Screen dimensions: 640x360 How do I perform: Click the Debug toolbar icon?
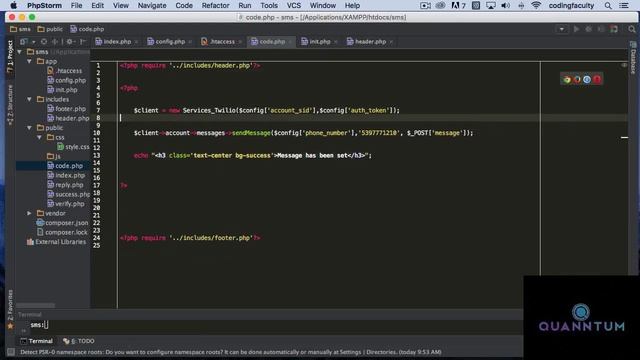[x=589, y=29]
